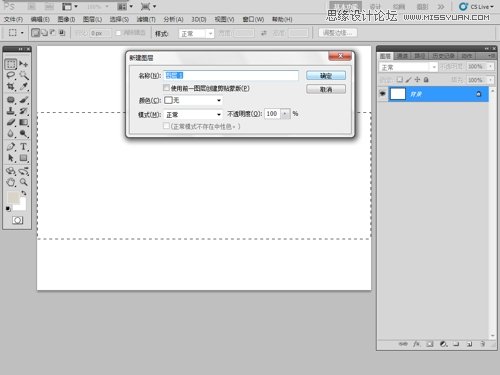Switch to the 历史记录 panel tab
Viewport: 500px width, 375px height.
point(444,56)
